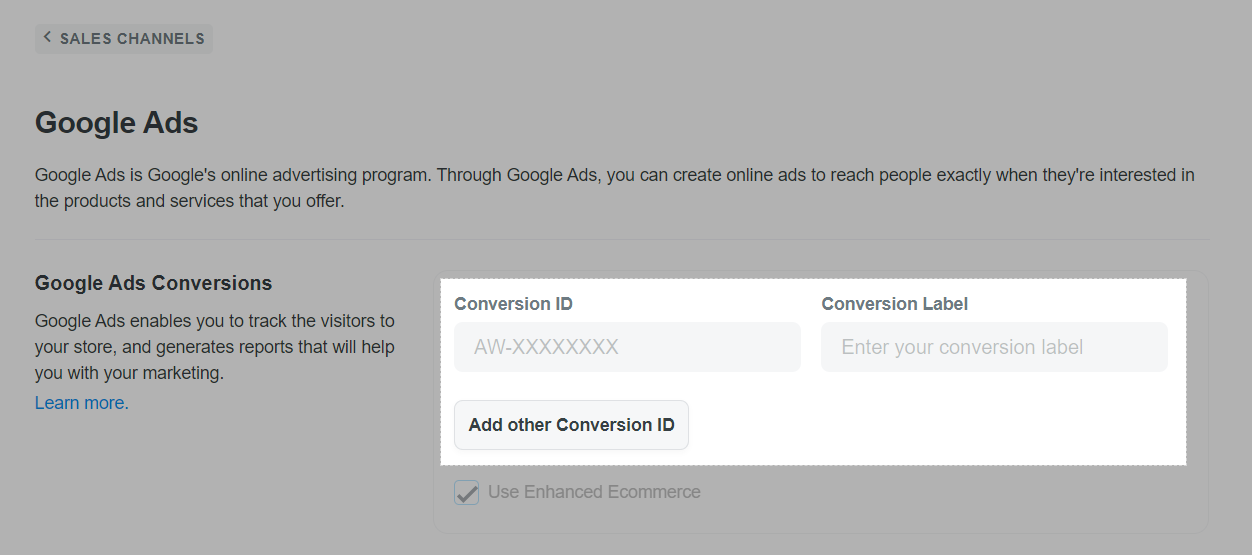This screenshot has height=555, width=1252.
Task: Click the Conversion ID field label
Action: click(x=513, y=304)
